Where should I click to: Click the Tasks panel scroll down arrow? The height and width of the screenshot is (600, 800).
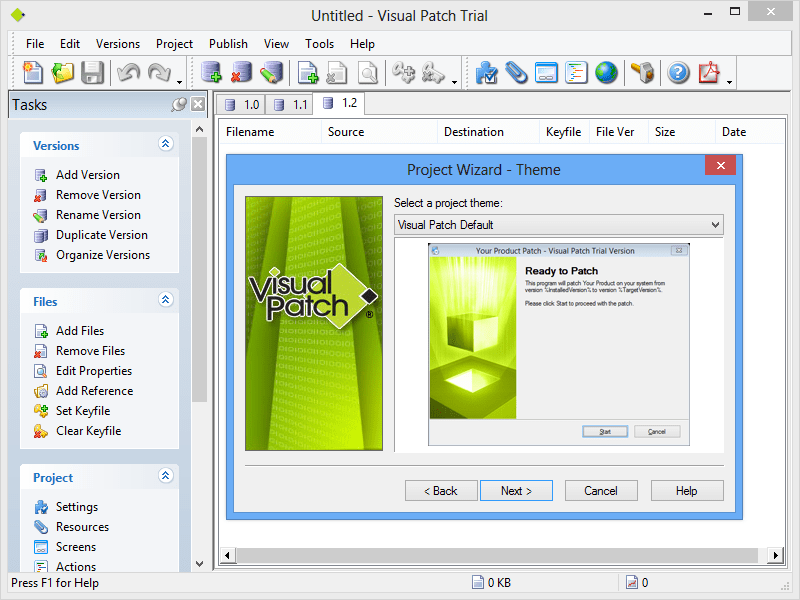(199, 564)
